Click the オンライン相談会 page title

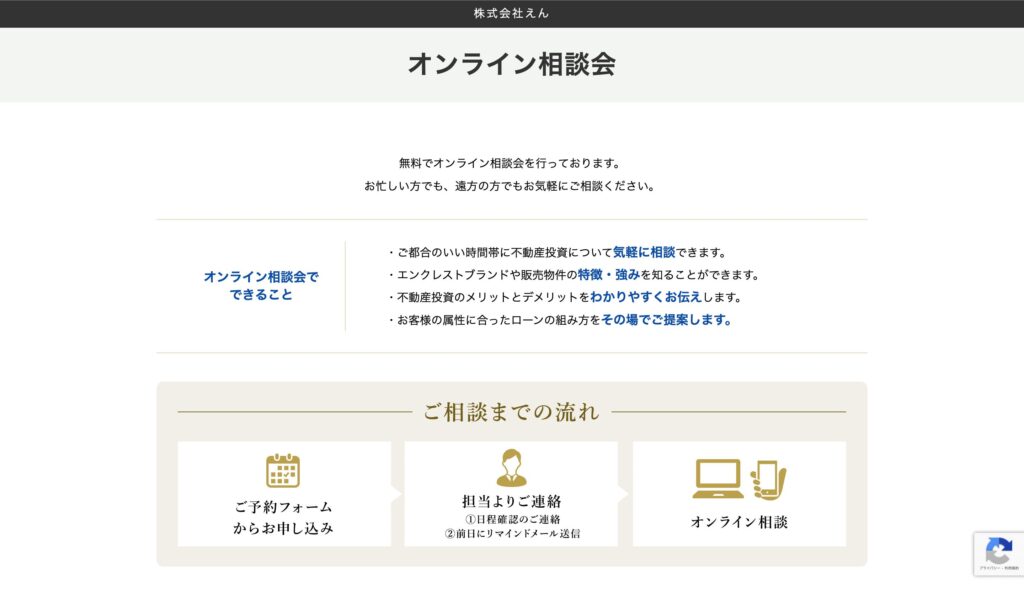511,64
